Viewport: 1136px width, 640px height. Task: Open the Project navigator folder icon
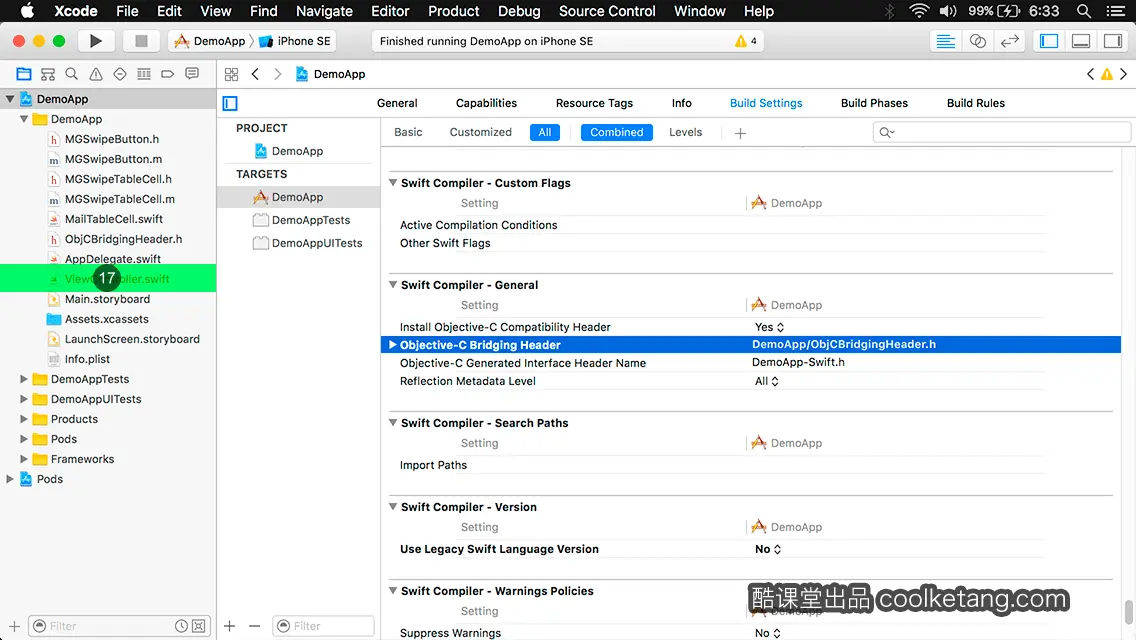24,74
